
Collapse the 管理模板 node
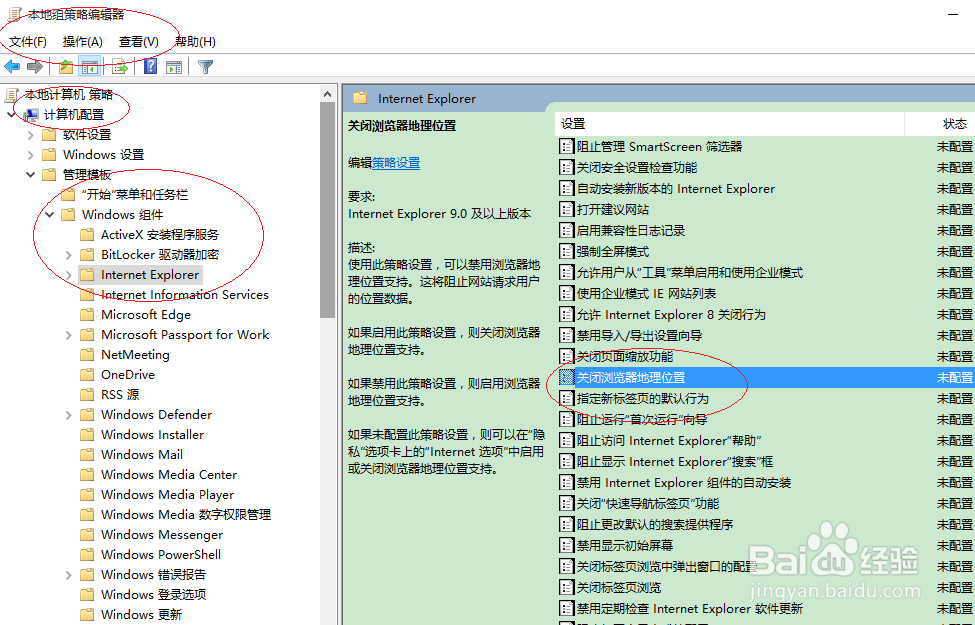point(30,175)
